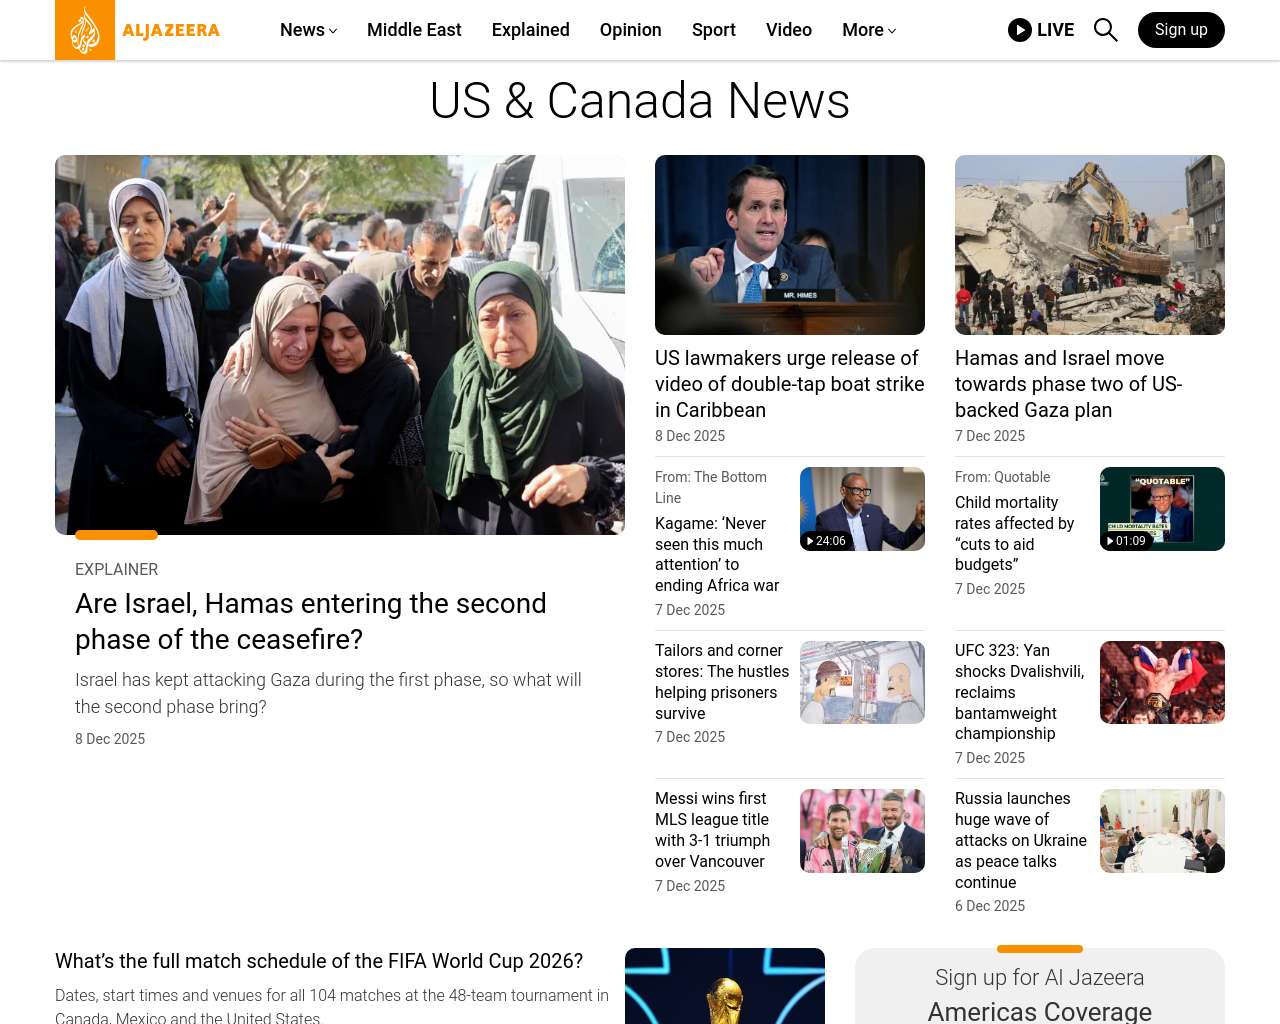Open US lawmakers boat strike article
1280x1024 pixels.
790,384
